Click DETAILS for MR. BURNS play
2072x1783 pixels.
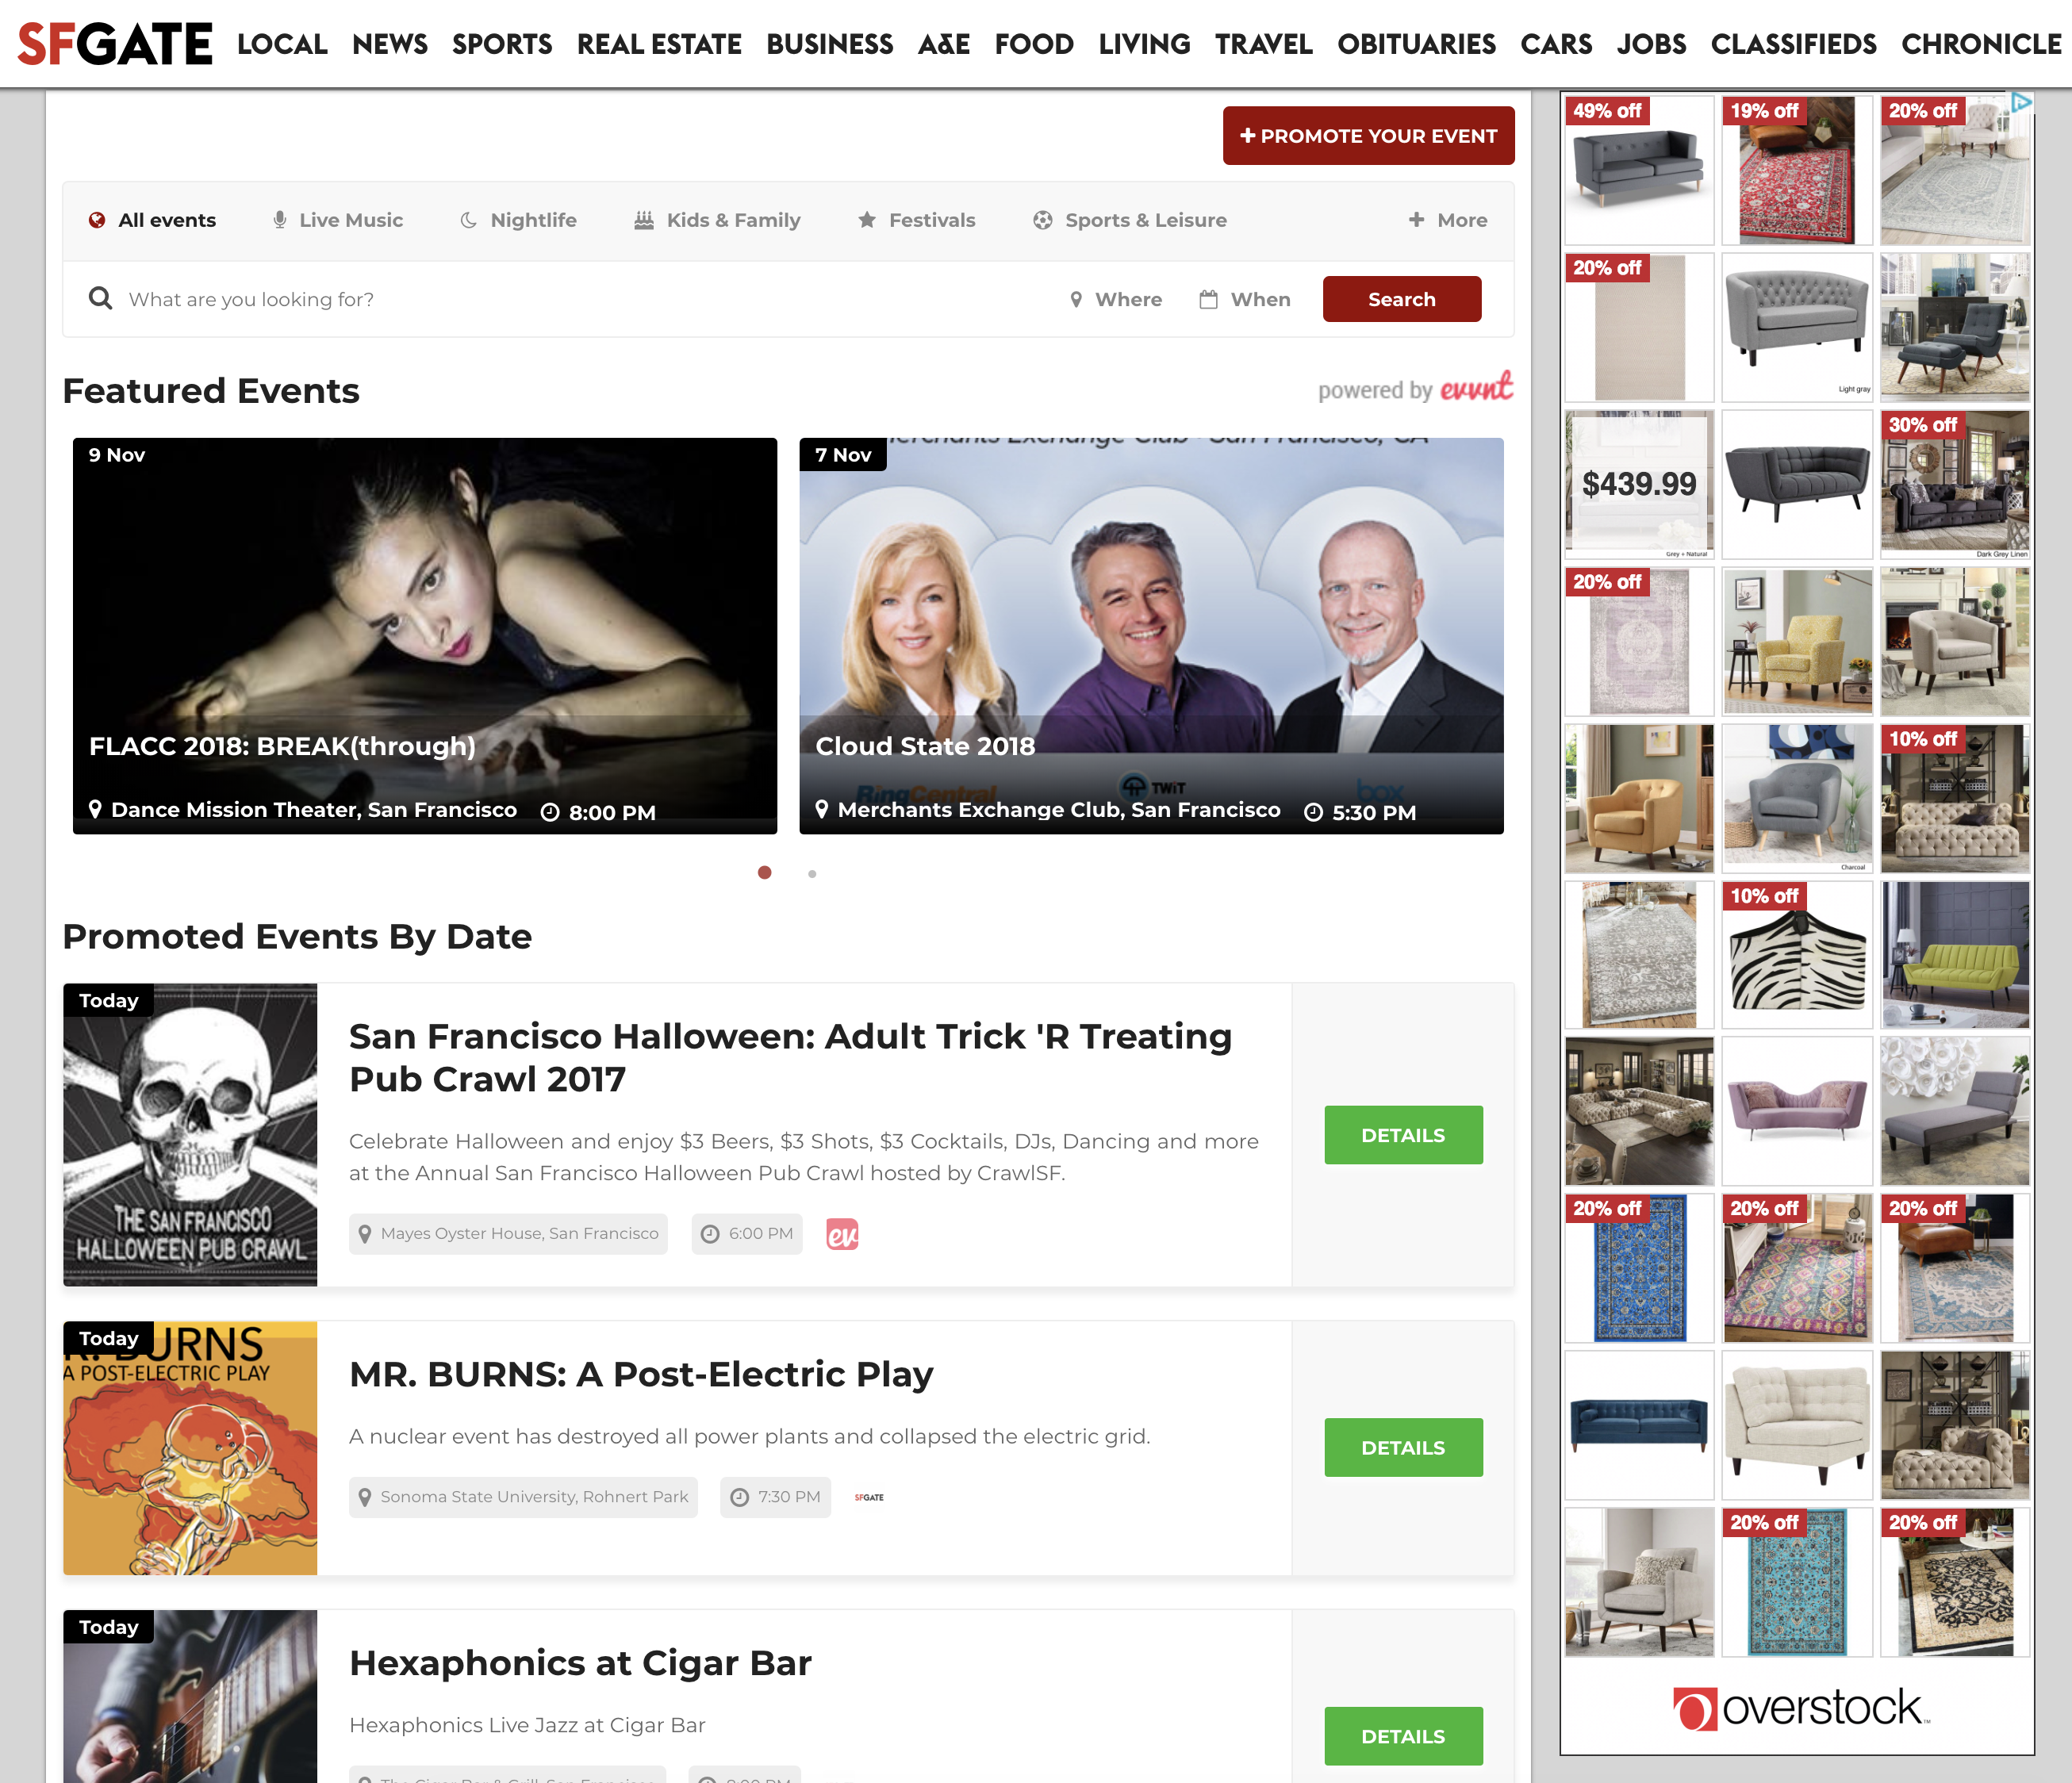1403,1447
